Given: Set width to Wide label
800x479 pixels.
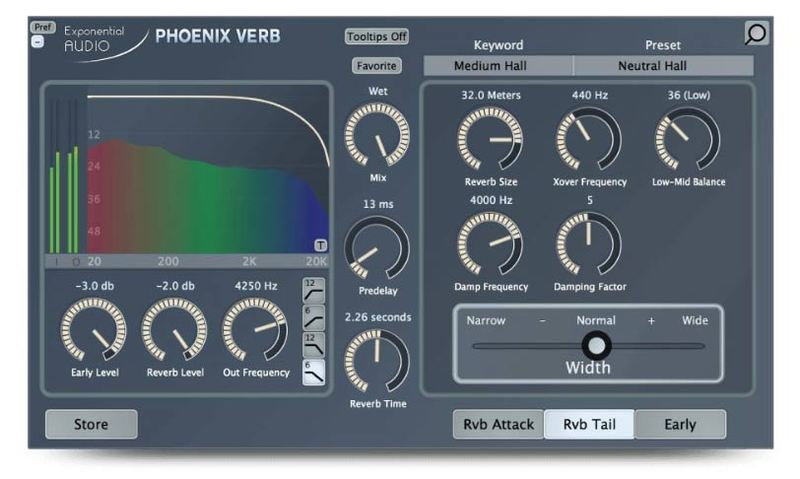Looking at the screenshot, I should (695, 320).
